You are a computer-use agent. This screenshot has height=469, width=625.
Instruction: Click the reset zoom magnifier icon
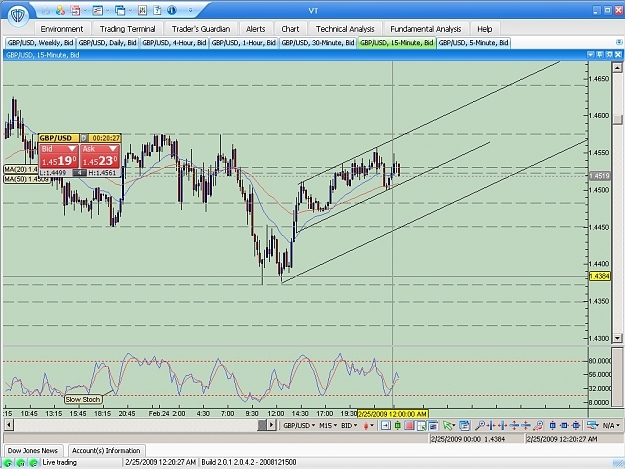point(538,426)
